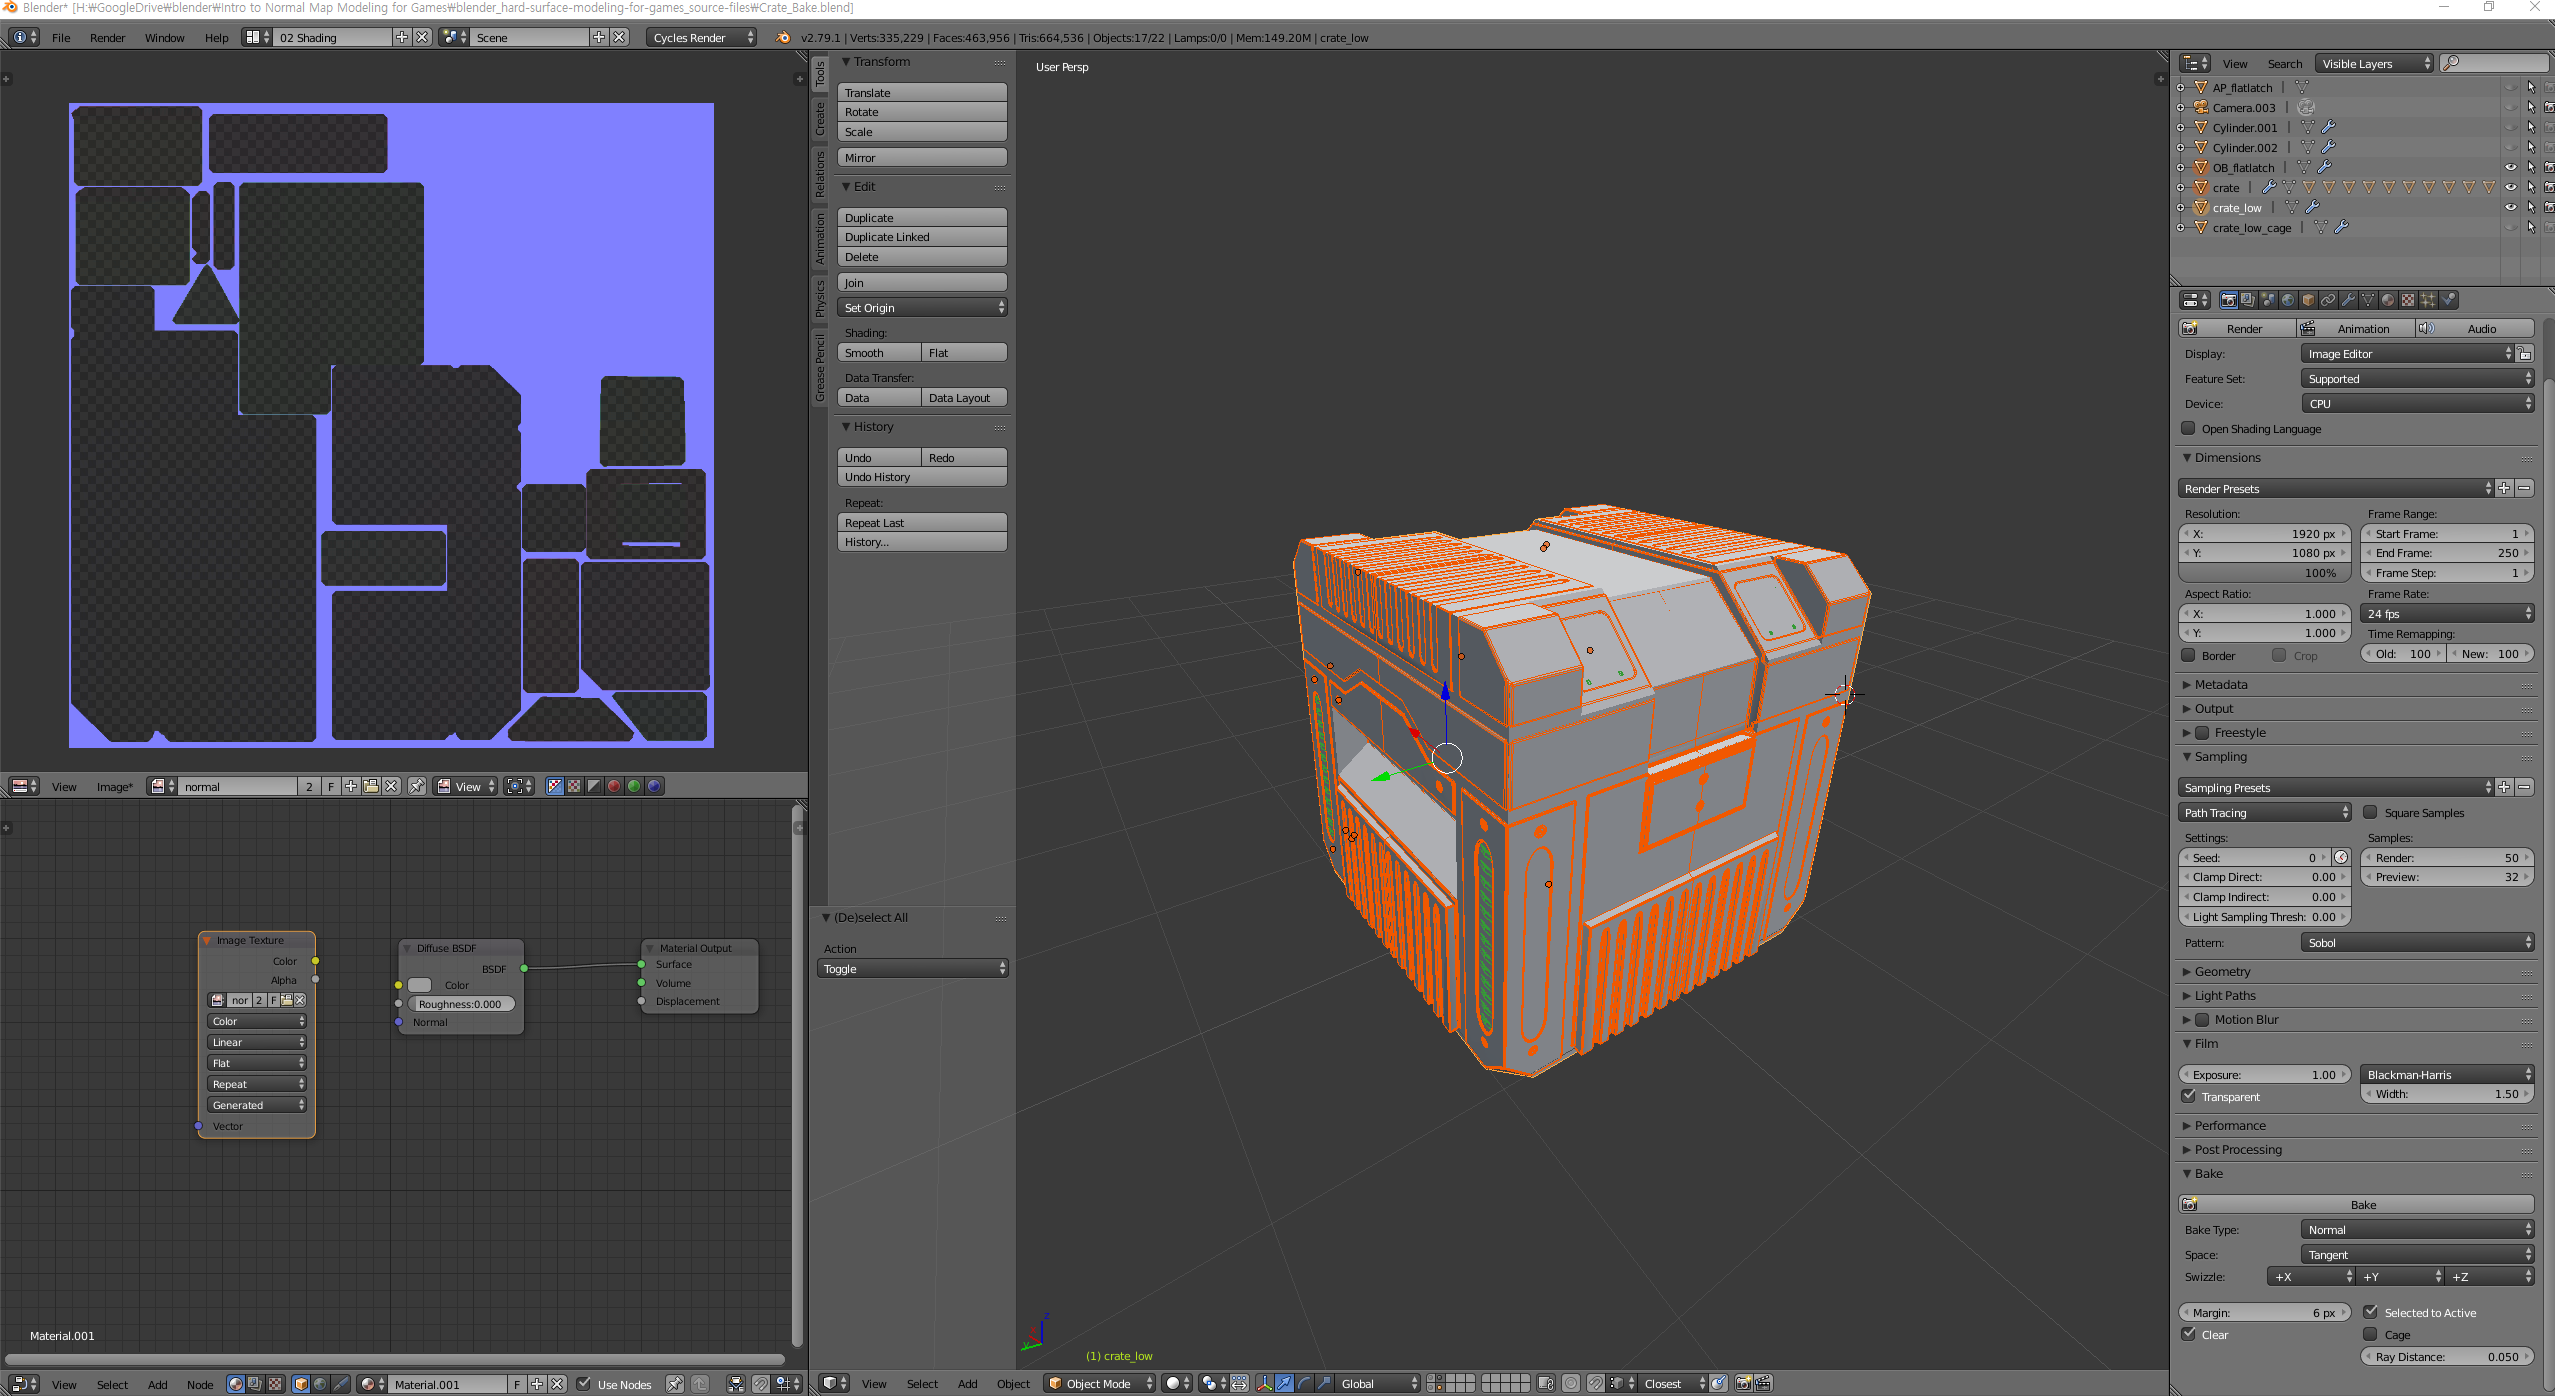2555x1396 pixels.
Task: Click the Bake button camera icon
Action: click(x=2190, y=1204)
